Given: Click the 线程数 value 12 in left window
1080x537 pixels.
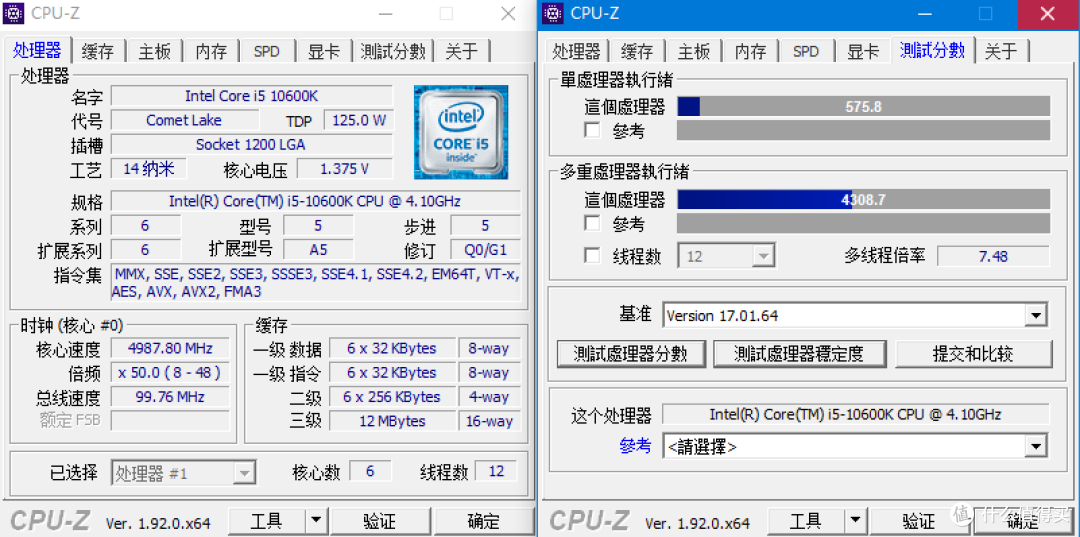Looking at the screenshot, I should 496,472.
